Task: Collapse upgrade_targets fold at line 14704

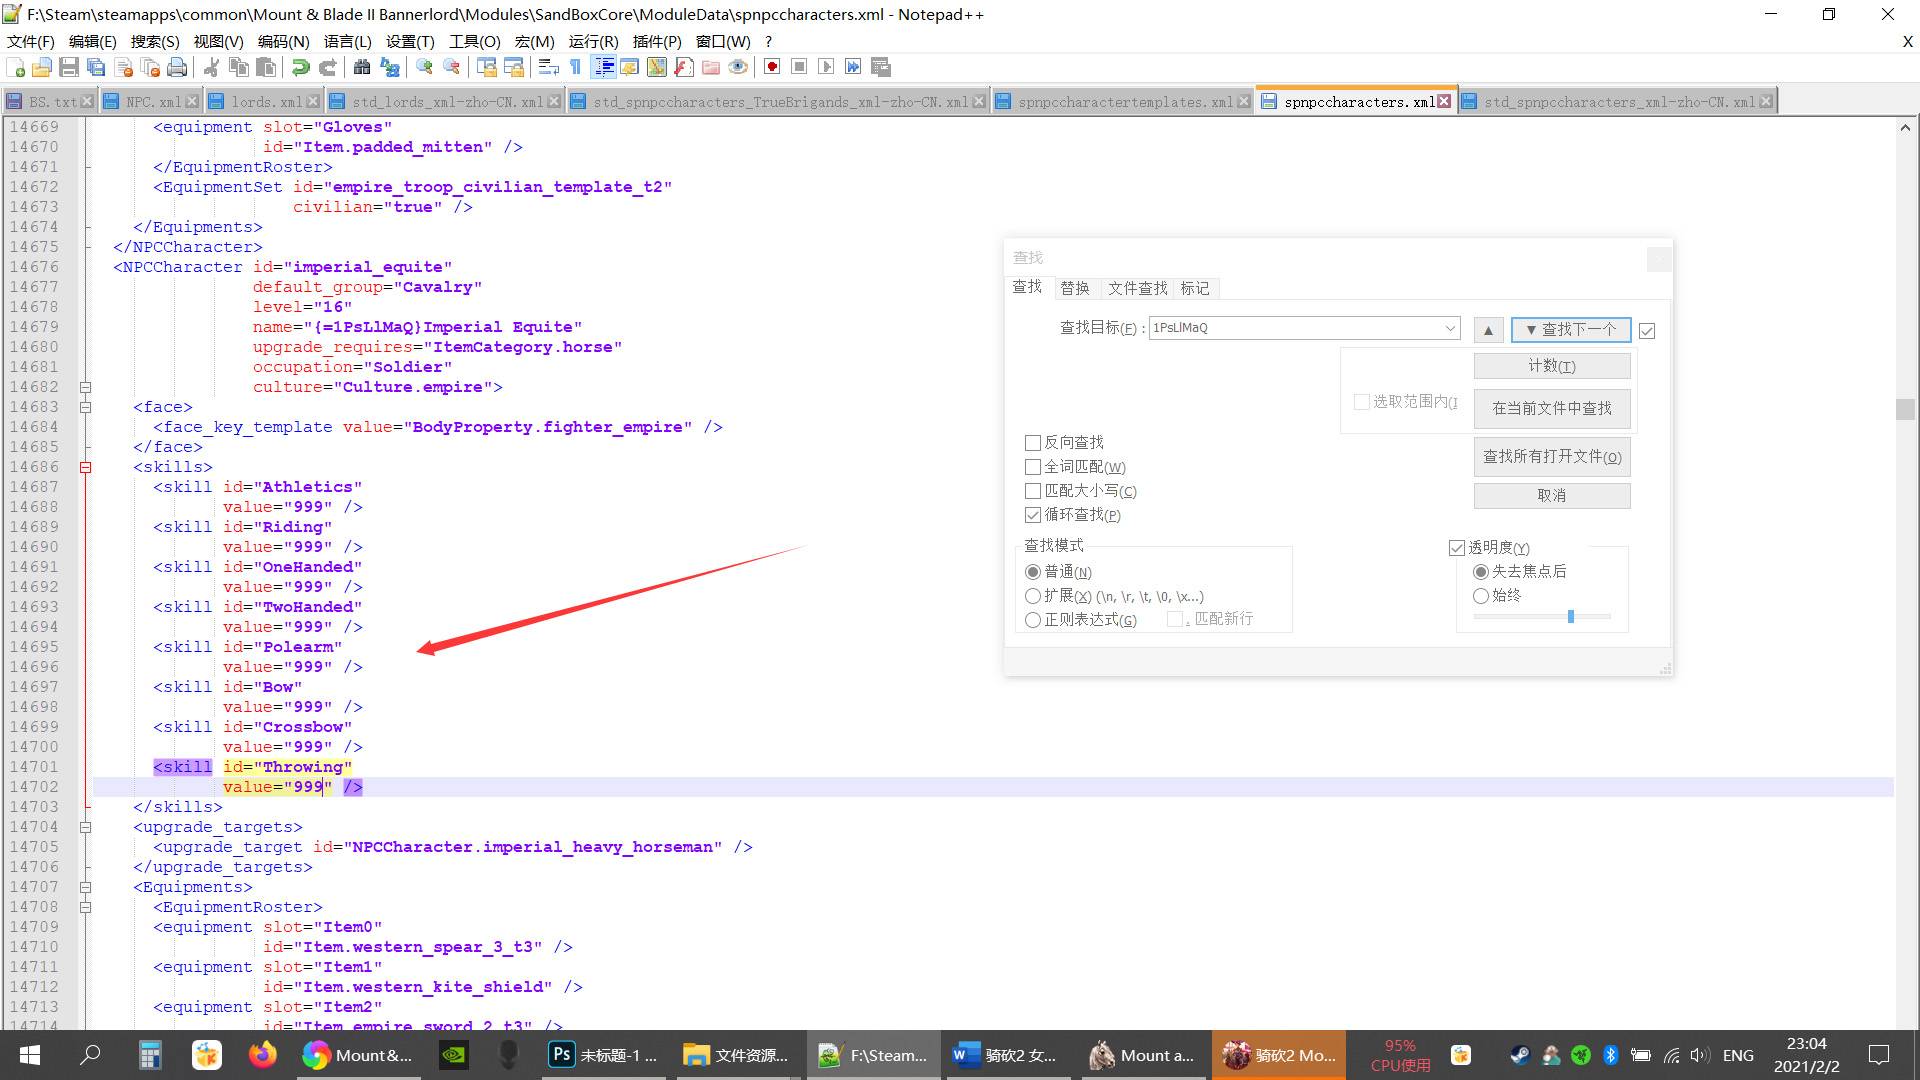Action: [x=86, y=827]
